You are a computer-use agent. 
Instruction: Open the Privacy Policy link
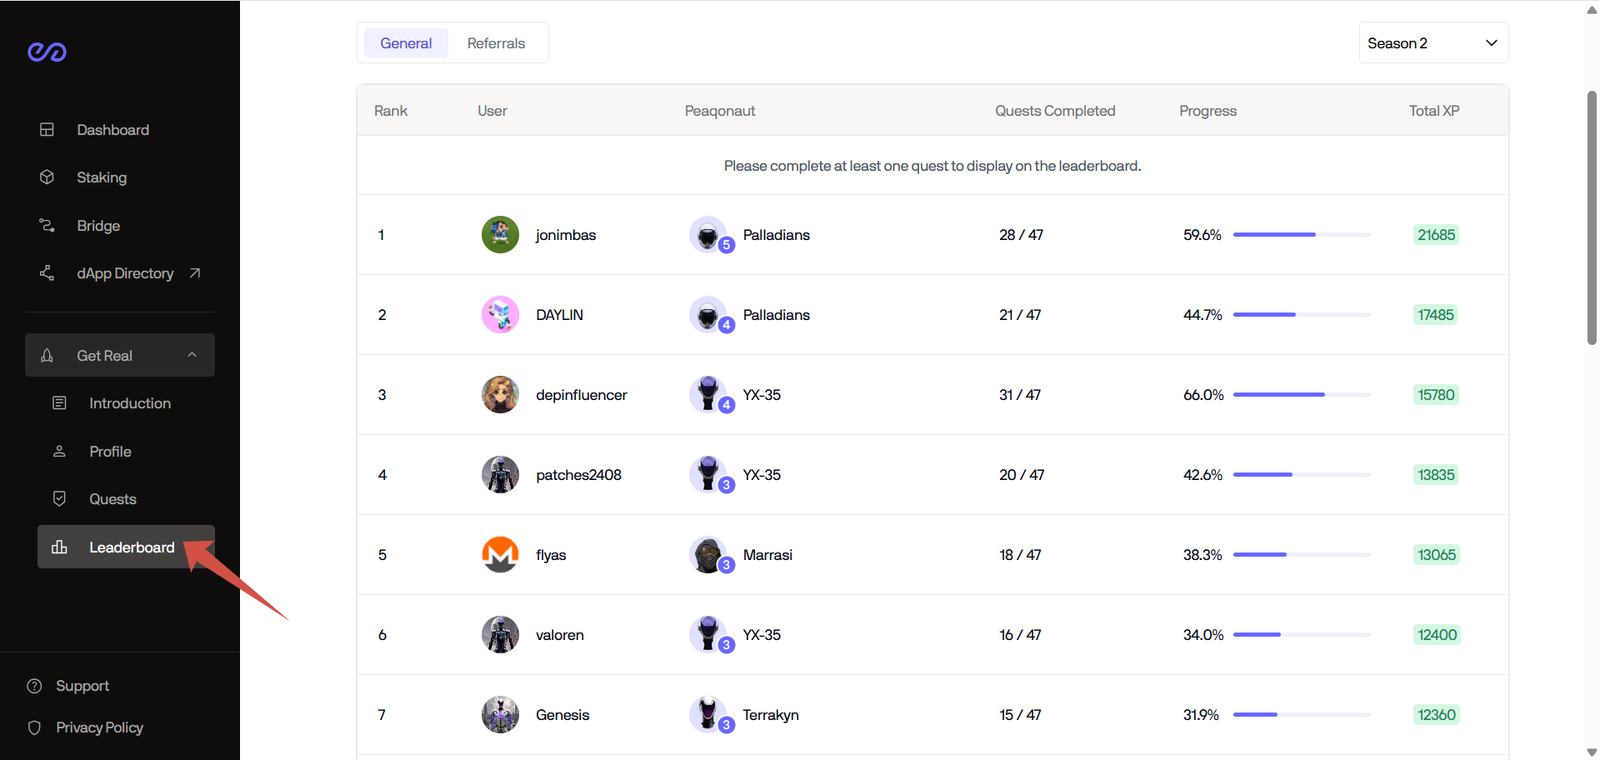pos(99,728)
